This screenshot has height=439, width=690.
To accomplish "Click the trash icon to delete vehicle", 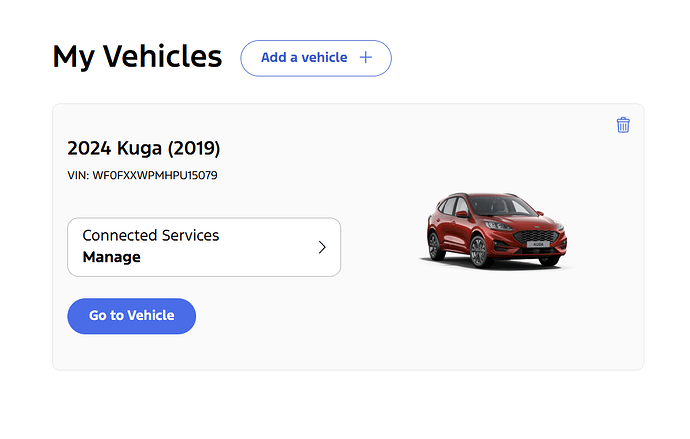I will click(x=623, y=125).
